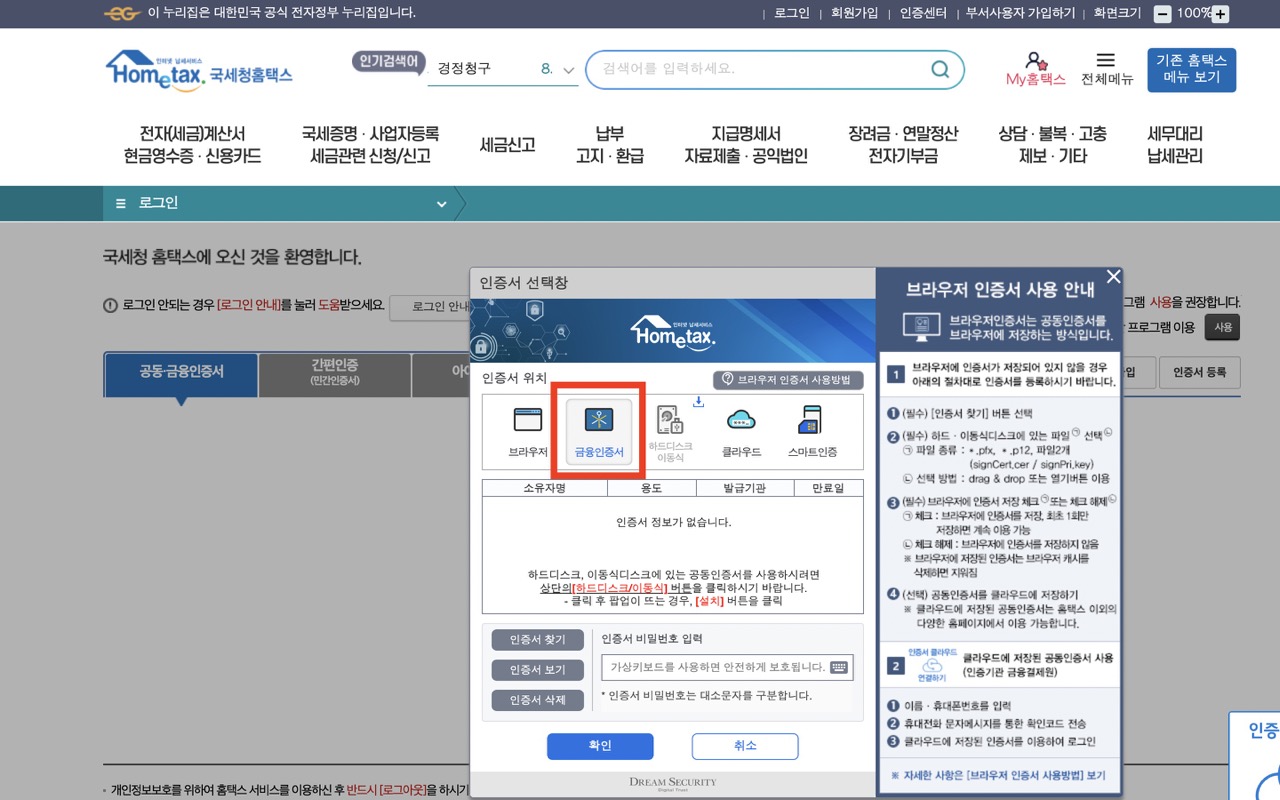Open the 전체메뉴 hamburger icon

(1106, 60)
